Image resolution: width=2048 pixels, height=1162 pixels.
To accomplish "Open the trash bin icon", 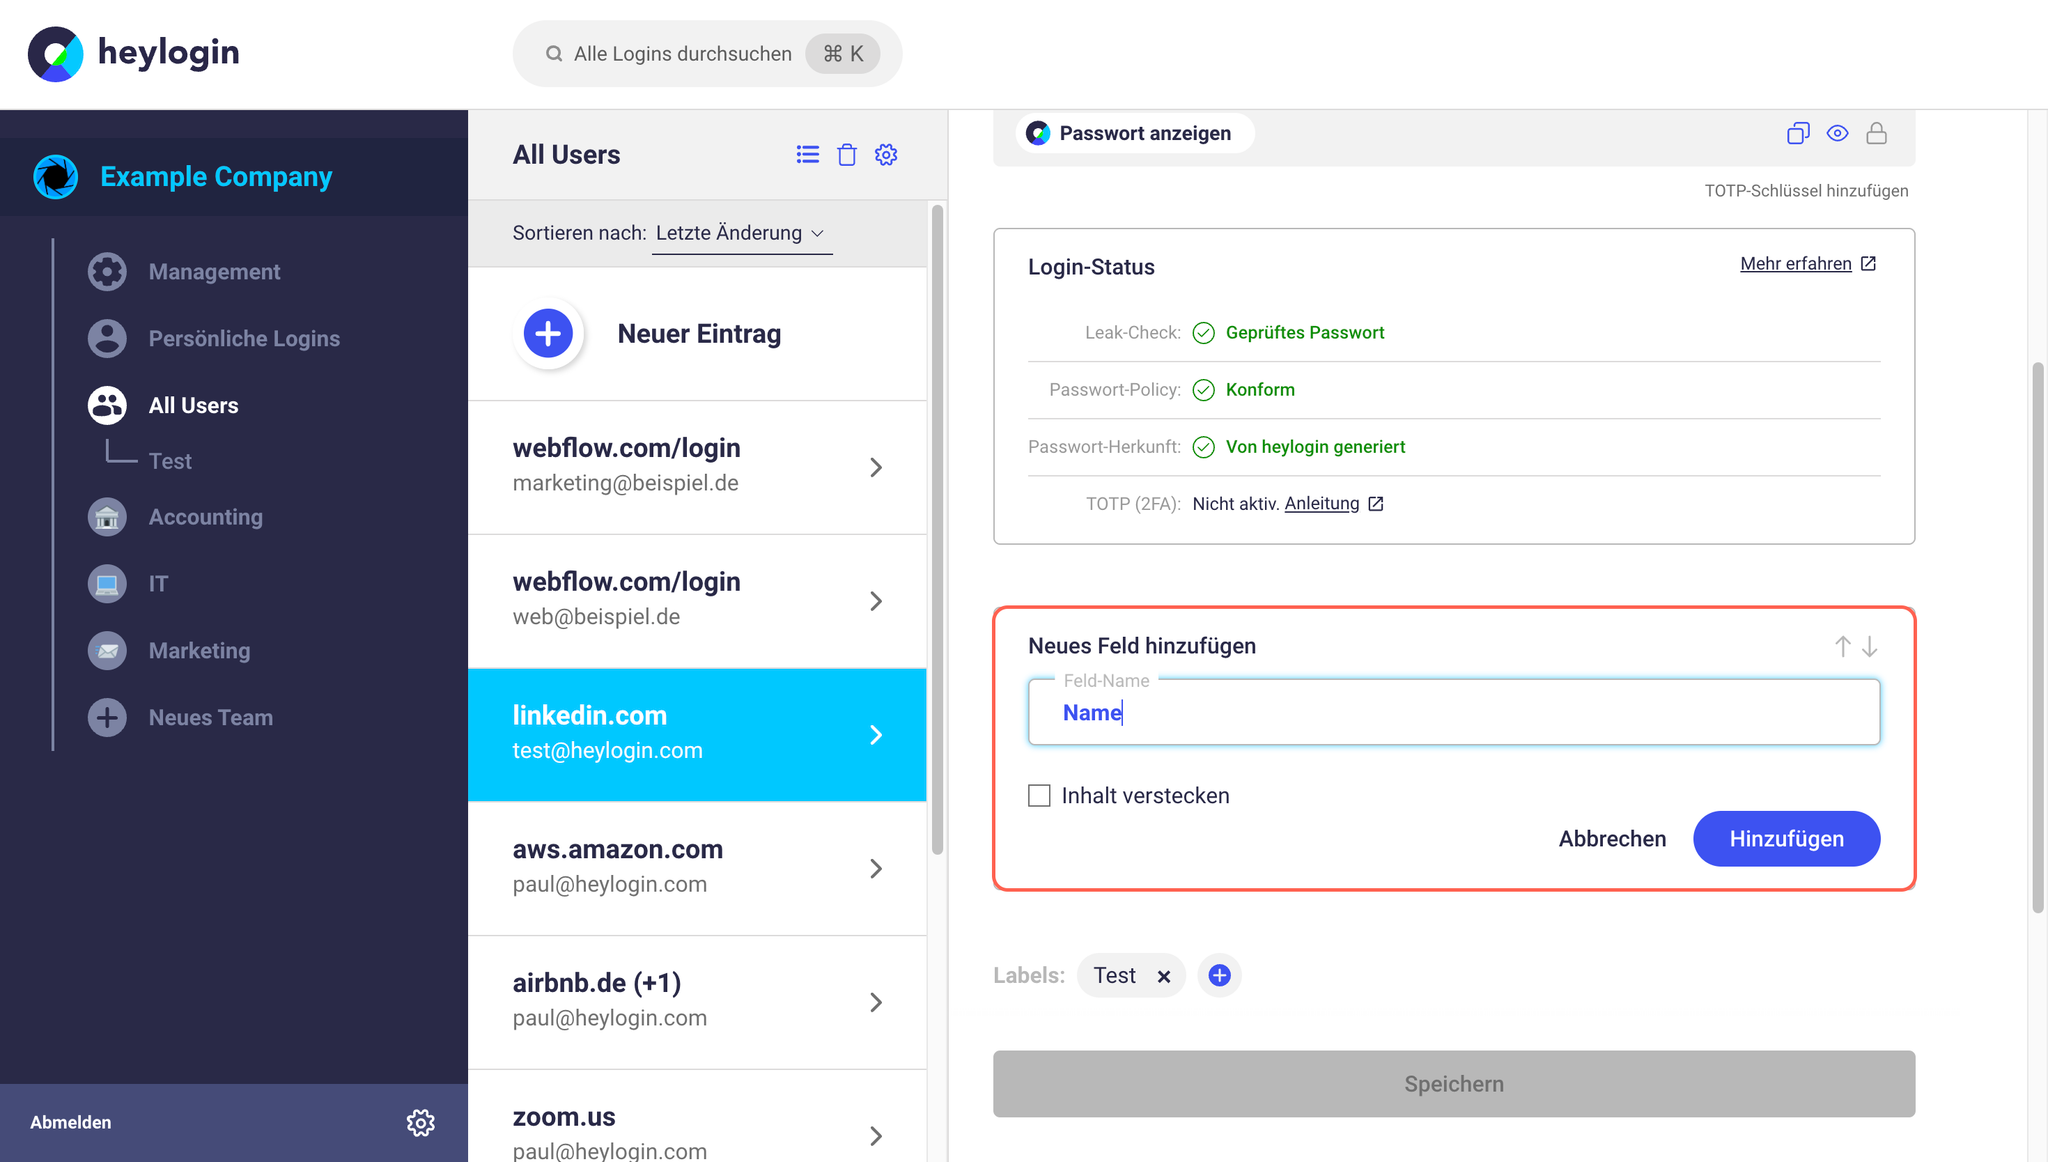I will (x=847, y=155).
